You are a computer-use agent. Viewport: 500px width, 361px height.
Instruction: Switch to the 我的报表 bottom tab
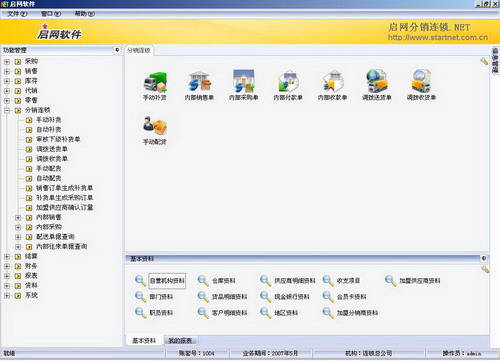pos(180,340)
